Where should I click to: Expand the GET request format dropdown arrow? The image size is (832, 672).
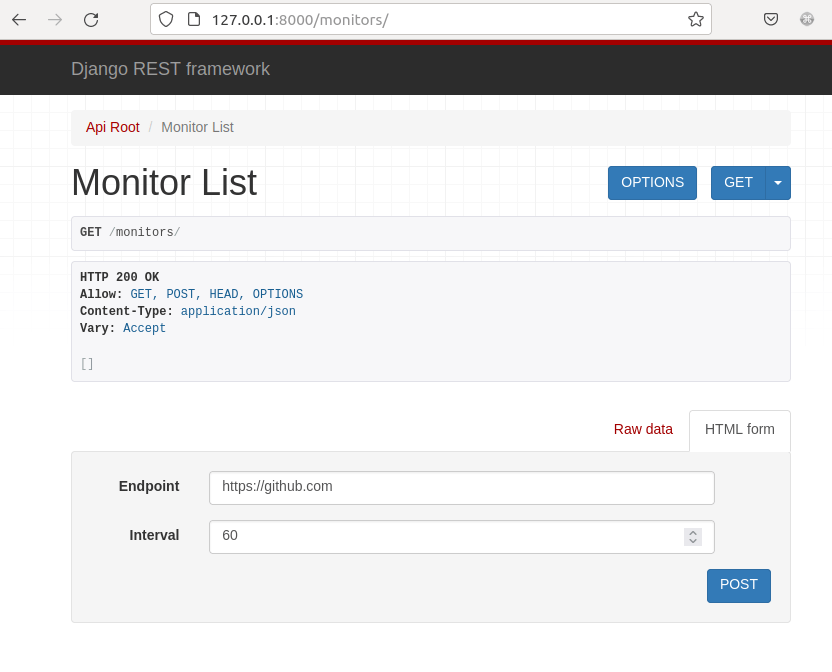tap(777, 182)
